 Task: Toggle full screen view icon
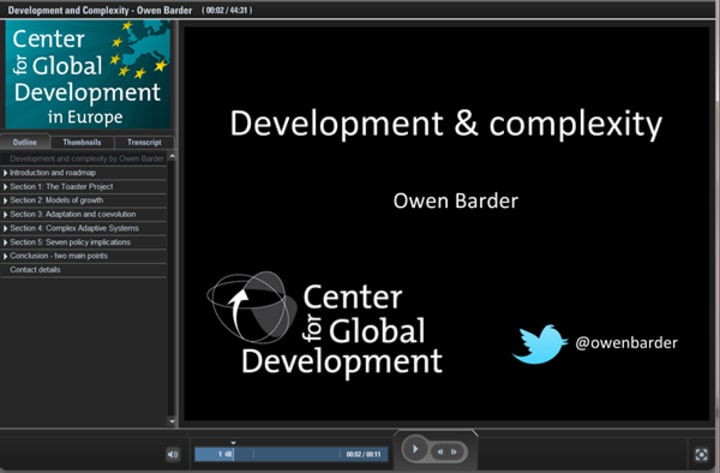(x=701, y=455)
